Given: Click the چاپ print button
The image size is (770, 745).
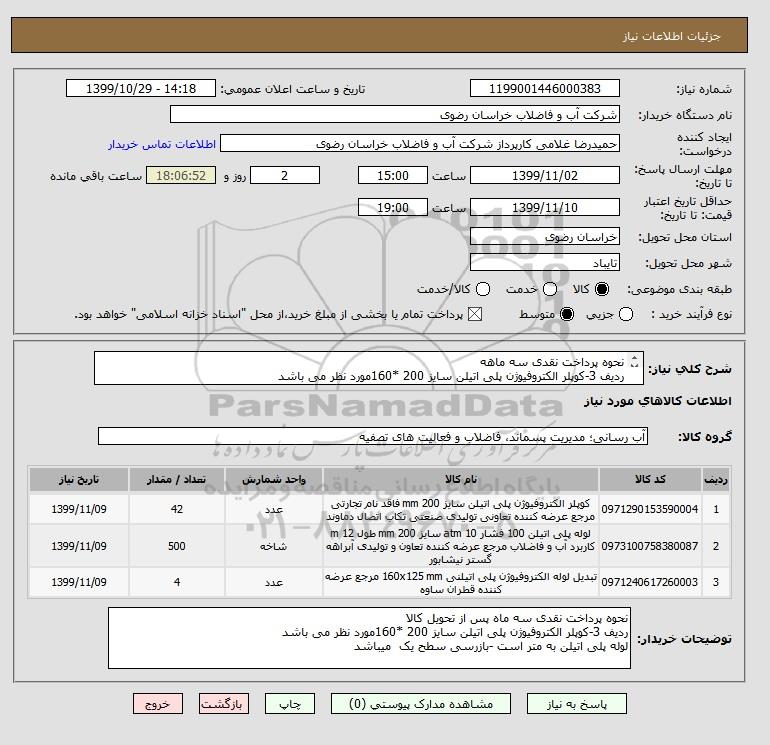Looking at the screenshot, I should pos(290,704).
